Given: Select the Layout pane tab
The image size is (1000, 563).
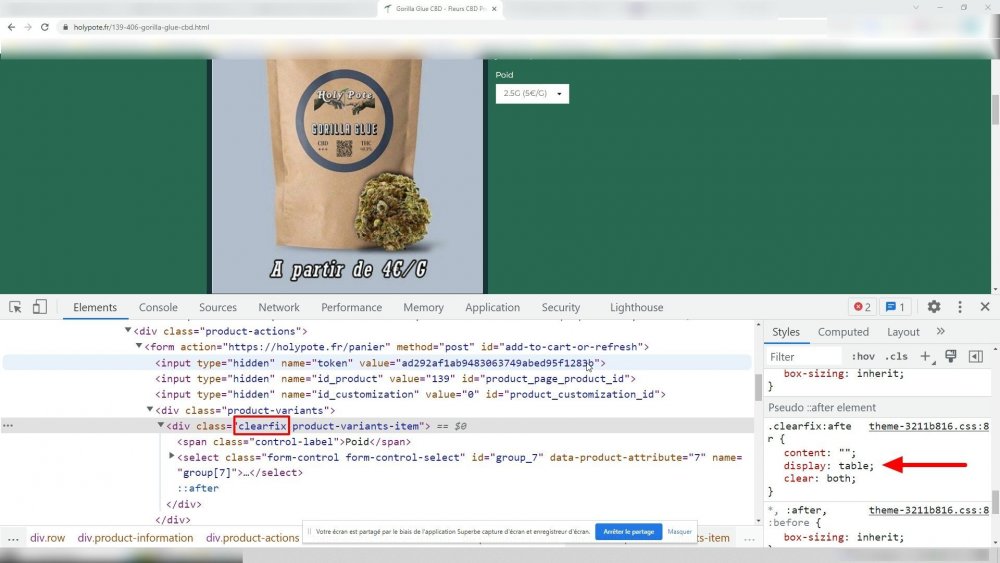Looking at the screenshot, I should click(x=903, y=332).
